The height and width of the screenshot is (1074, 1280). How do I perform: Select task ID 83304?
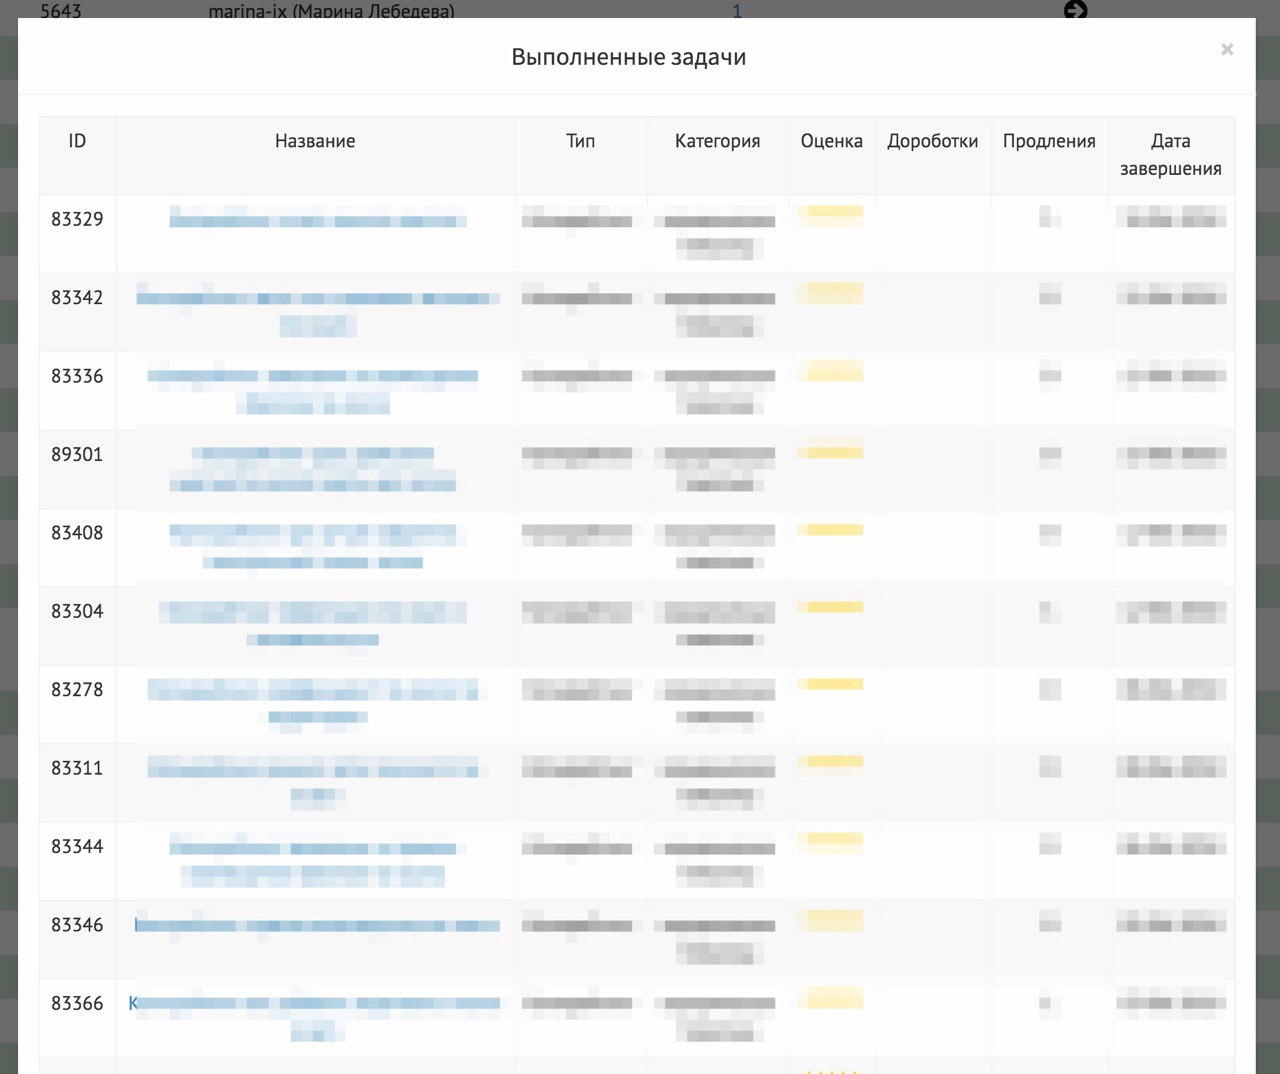point(77,611)
